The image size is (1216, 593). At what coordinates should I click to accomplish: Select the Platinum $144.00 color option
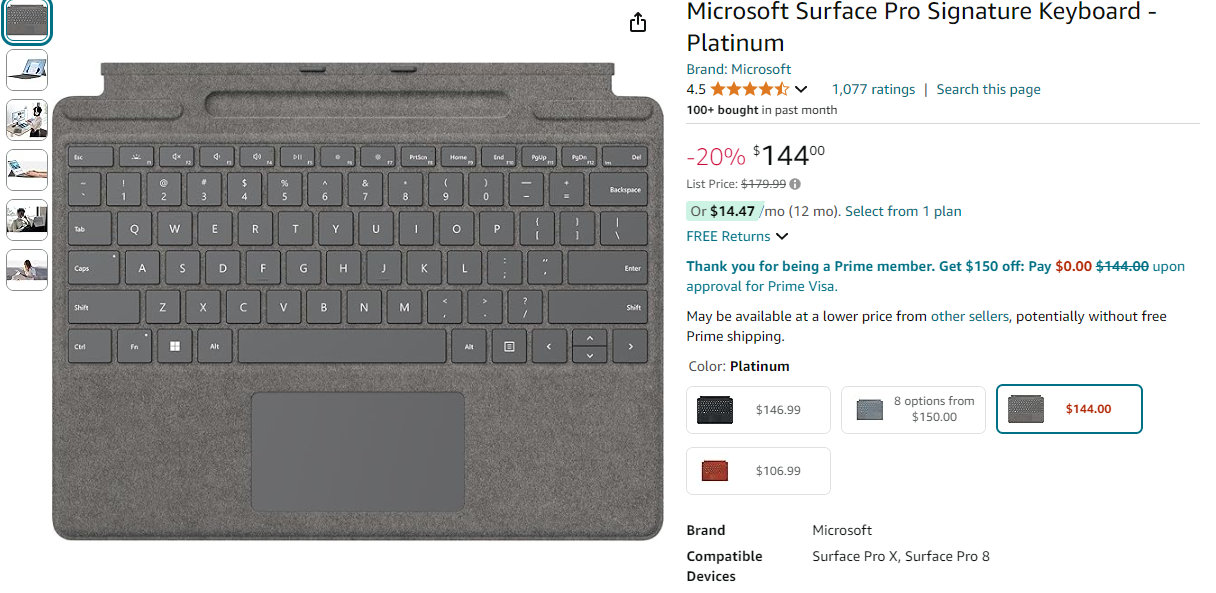(1069, 409)
